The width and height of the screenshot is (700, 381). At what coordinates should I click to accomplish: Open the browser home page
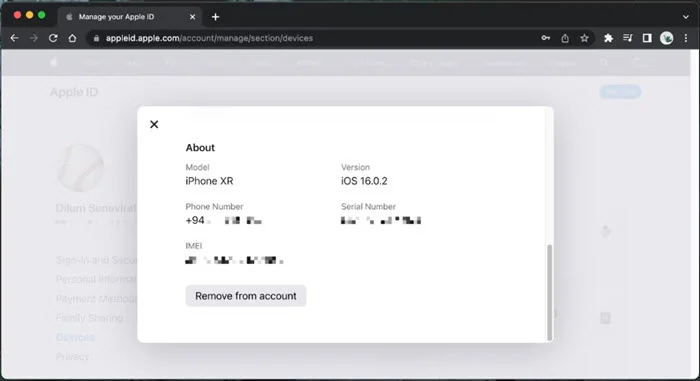click(x=72, y=38)
